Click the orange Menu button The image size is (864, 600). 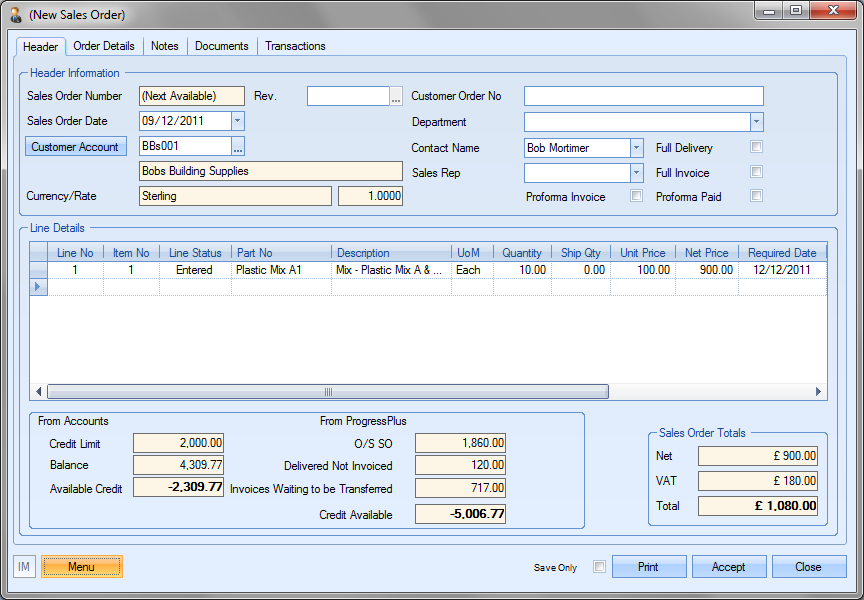(82, 567)
